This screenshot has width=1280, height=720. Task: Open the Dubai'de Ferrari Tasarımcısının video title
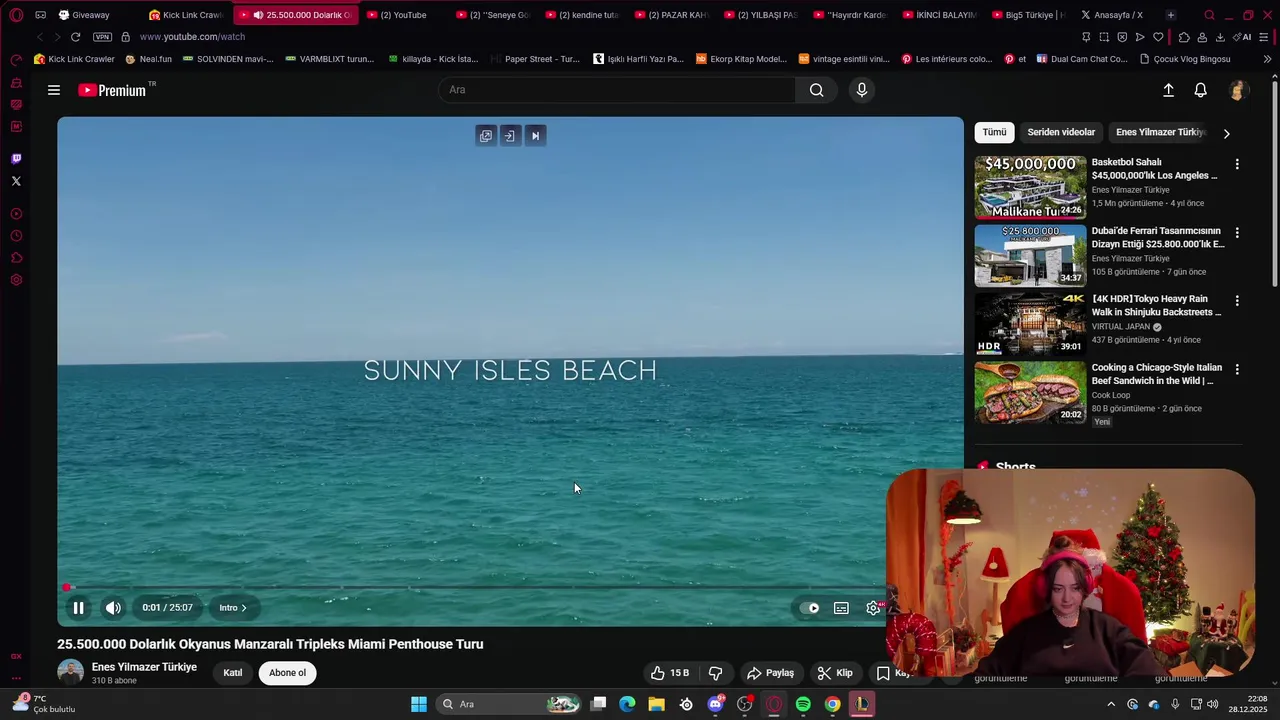tap(1158, 237)
